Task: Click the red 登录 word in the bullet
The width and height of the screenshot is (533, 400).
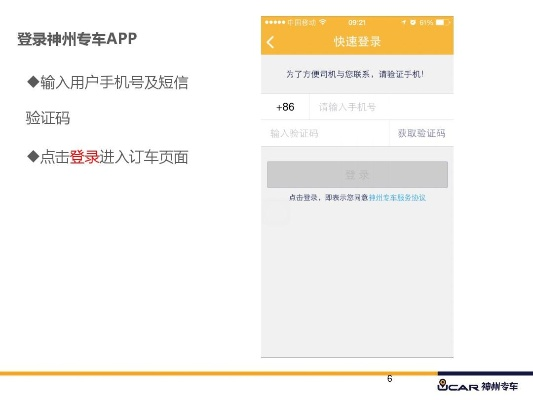Action: click(x=84, y=157)
